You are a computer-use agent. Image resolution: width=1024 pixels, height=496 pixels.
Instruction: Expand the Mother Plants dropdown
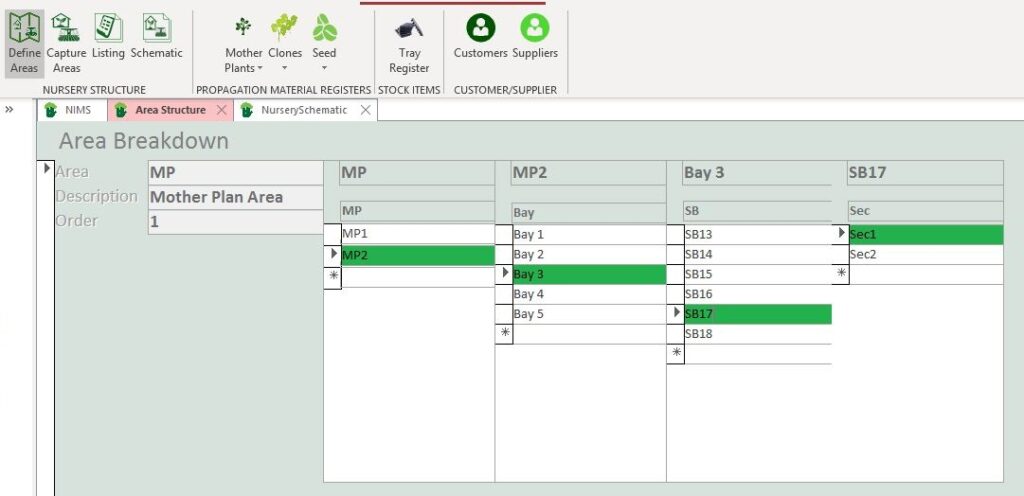(259, 69)
